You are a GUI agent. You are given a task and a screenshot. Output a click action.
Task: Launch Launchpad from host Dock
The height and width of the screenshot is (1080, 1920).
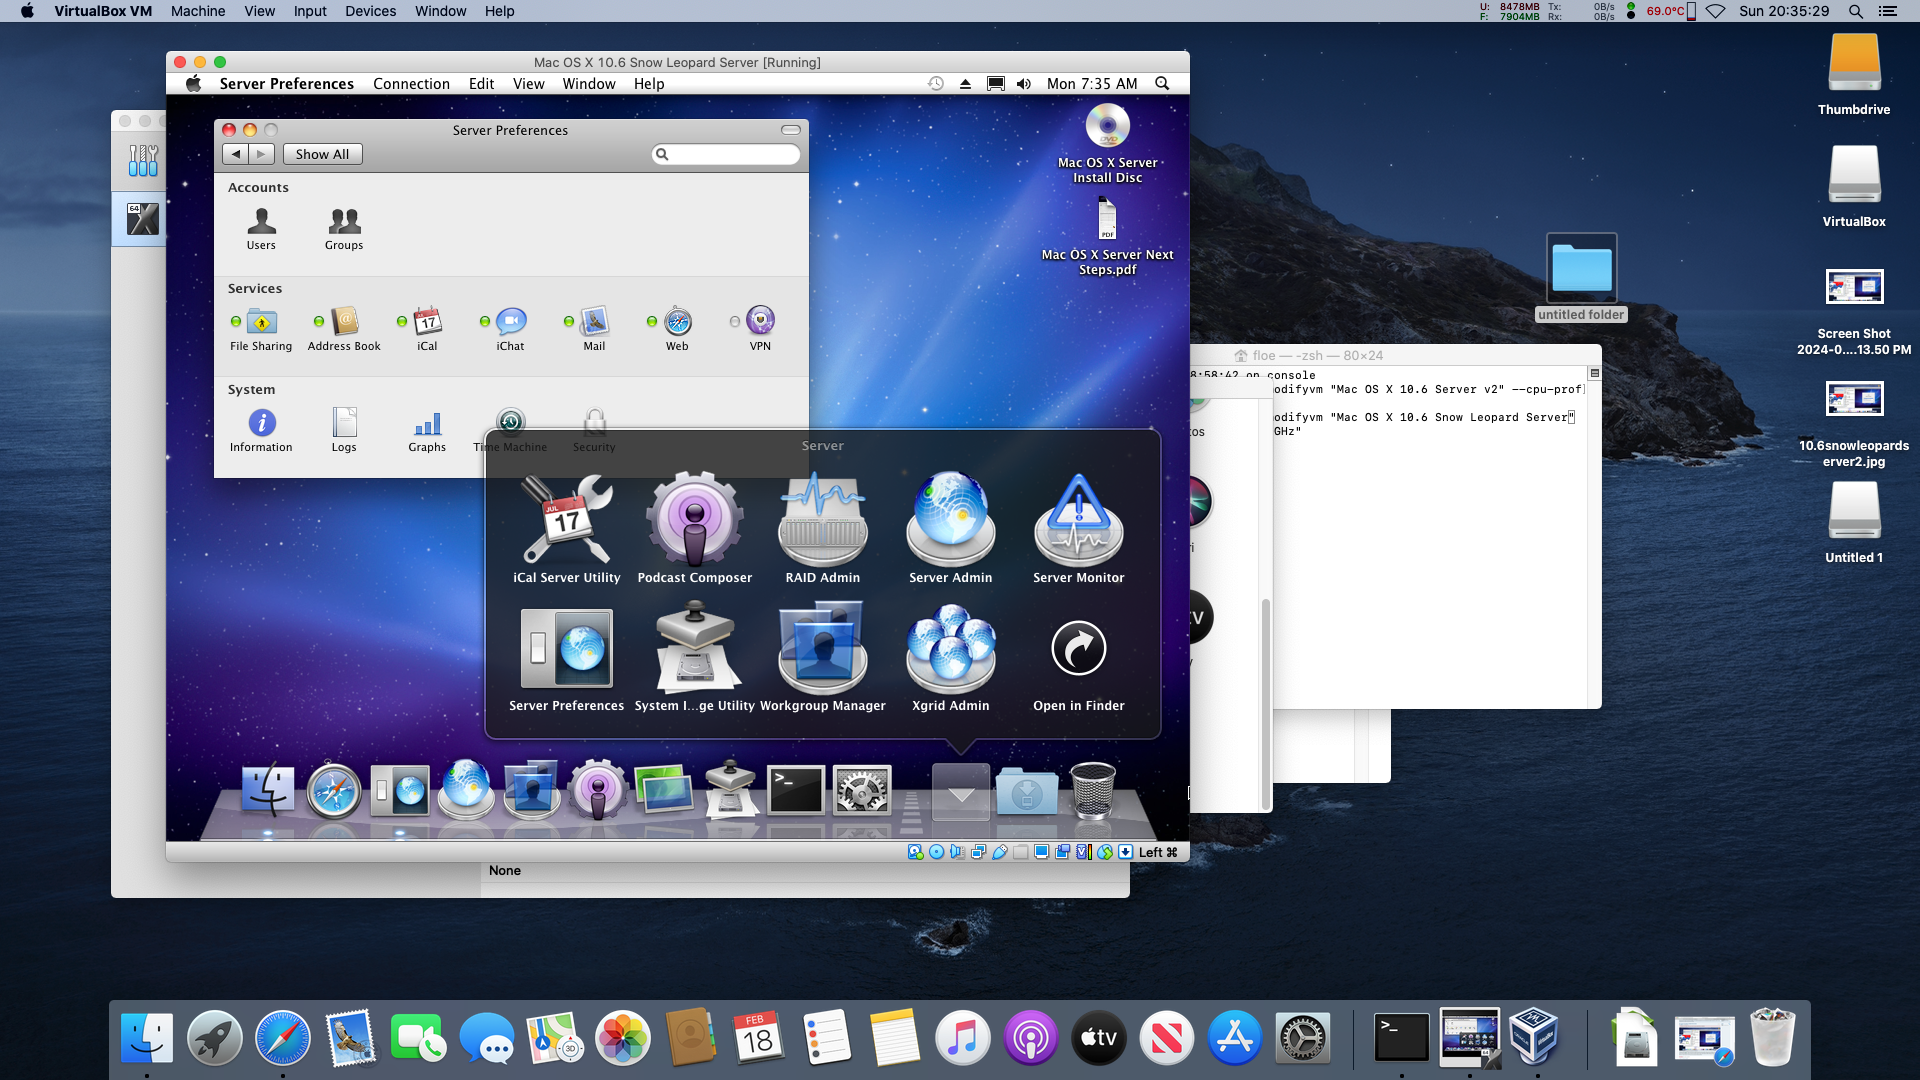[x=215, y=1038]
